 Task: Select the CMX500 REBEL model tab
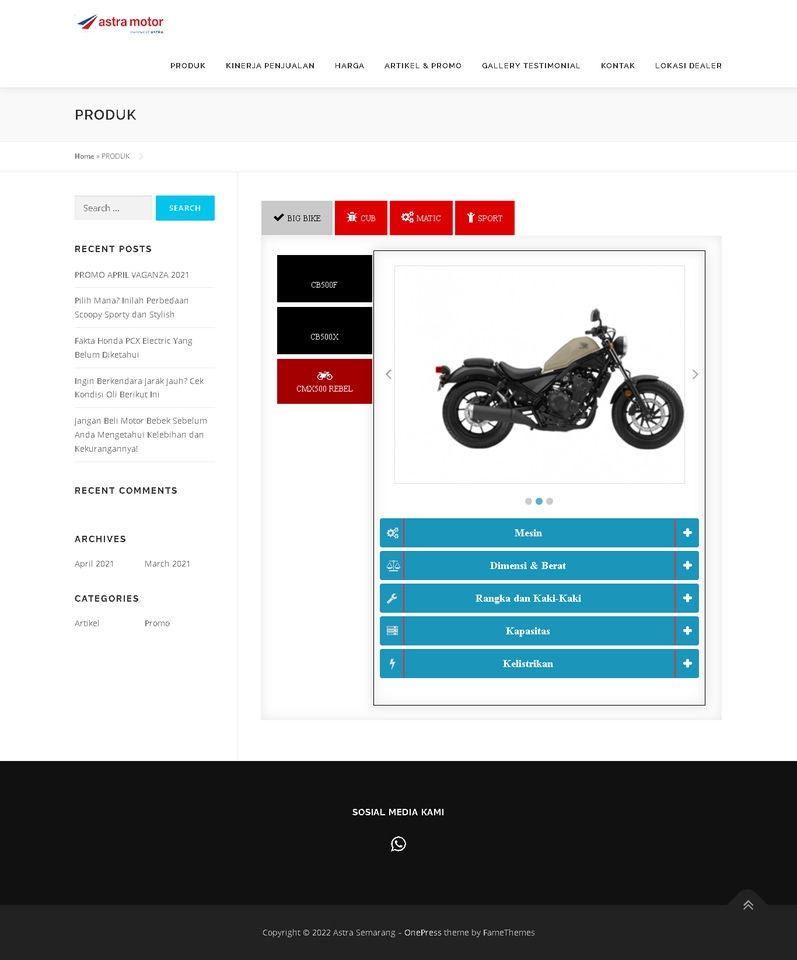click(x=324, y=381)
